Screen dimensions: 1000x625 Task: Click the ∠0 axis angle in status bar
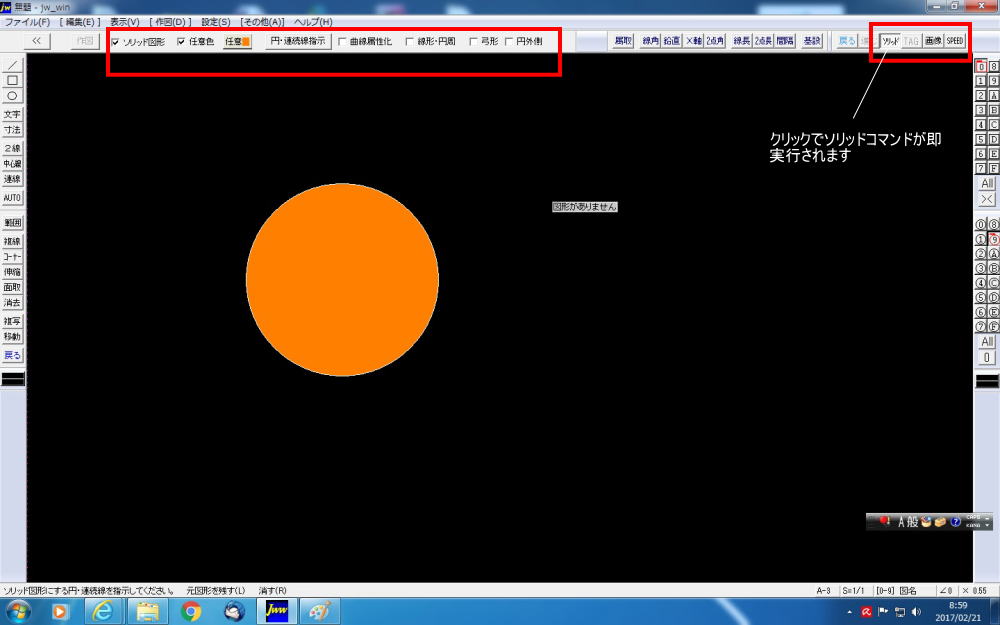coord(946,591)
